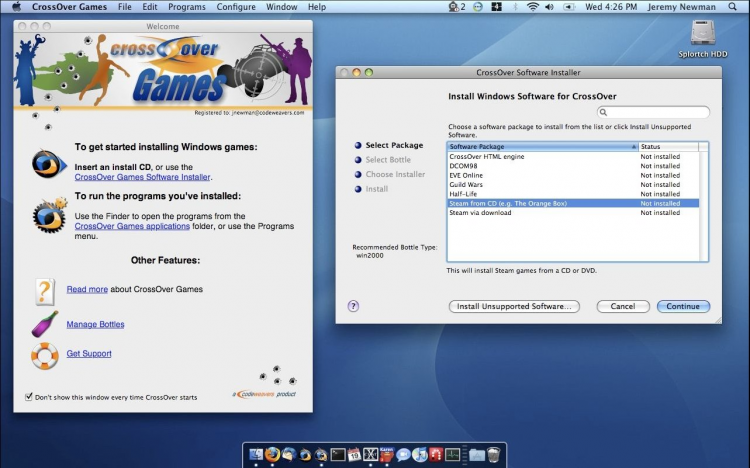Click the Get Support link
The height and width of the screenshot is (468, 750).
[88, 353]
